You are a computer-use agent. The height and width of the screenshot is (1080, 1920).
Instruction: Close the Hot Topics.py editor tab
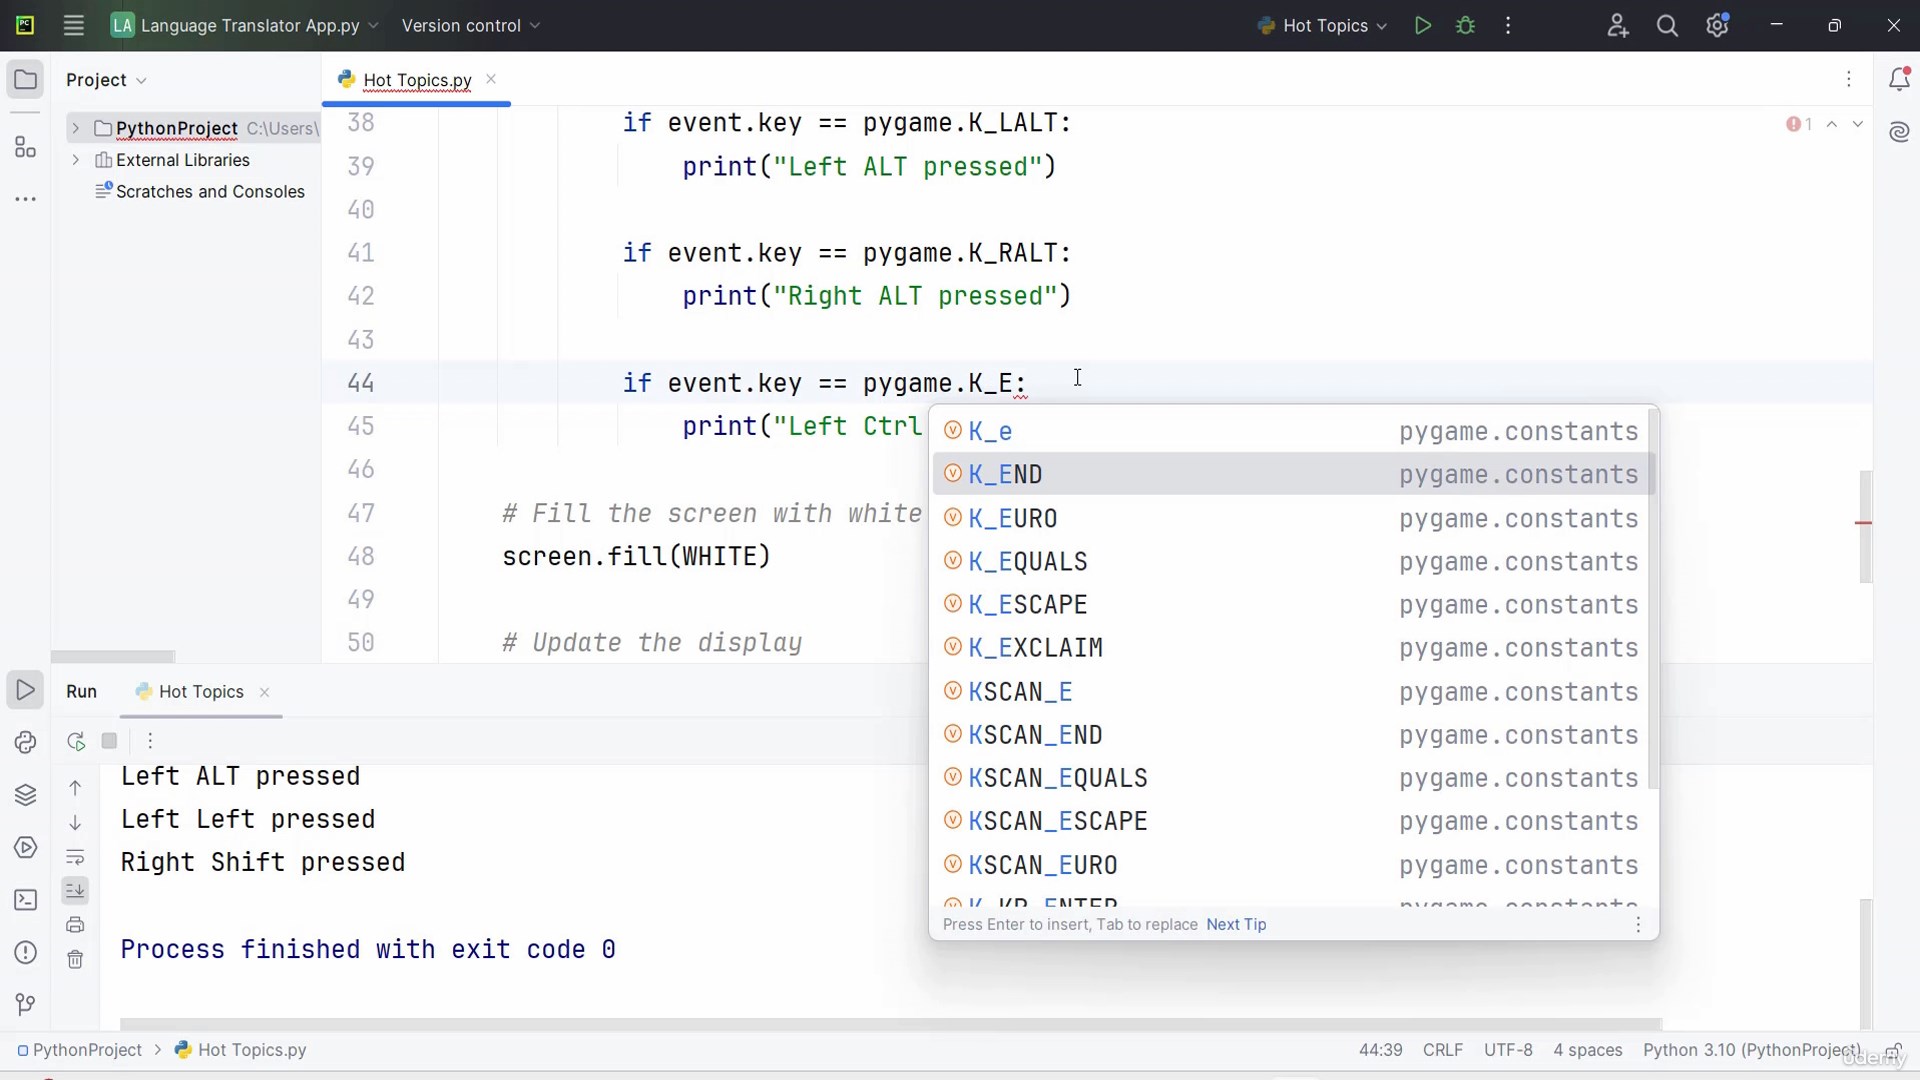(x=491, y=79)
